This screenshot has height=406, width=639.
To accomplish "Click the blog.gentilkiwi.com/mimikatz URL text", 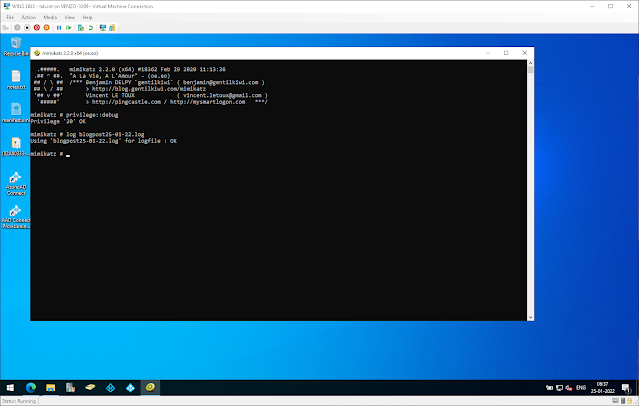I will point(149,89).
